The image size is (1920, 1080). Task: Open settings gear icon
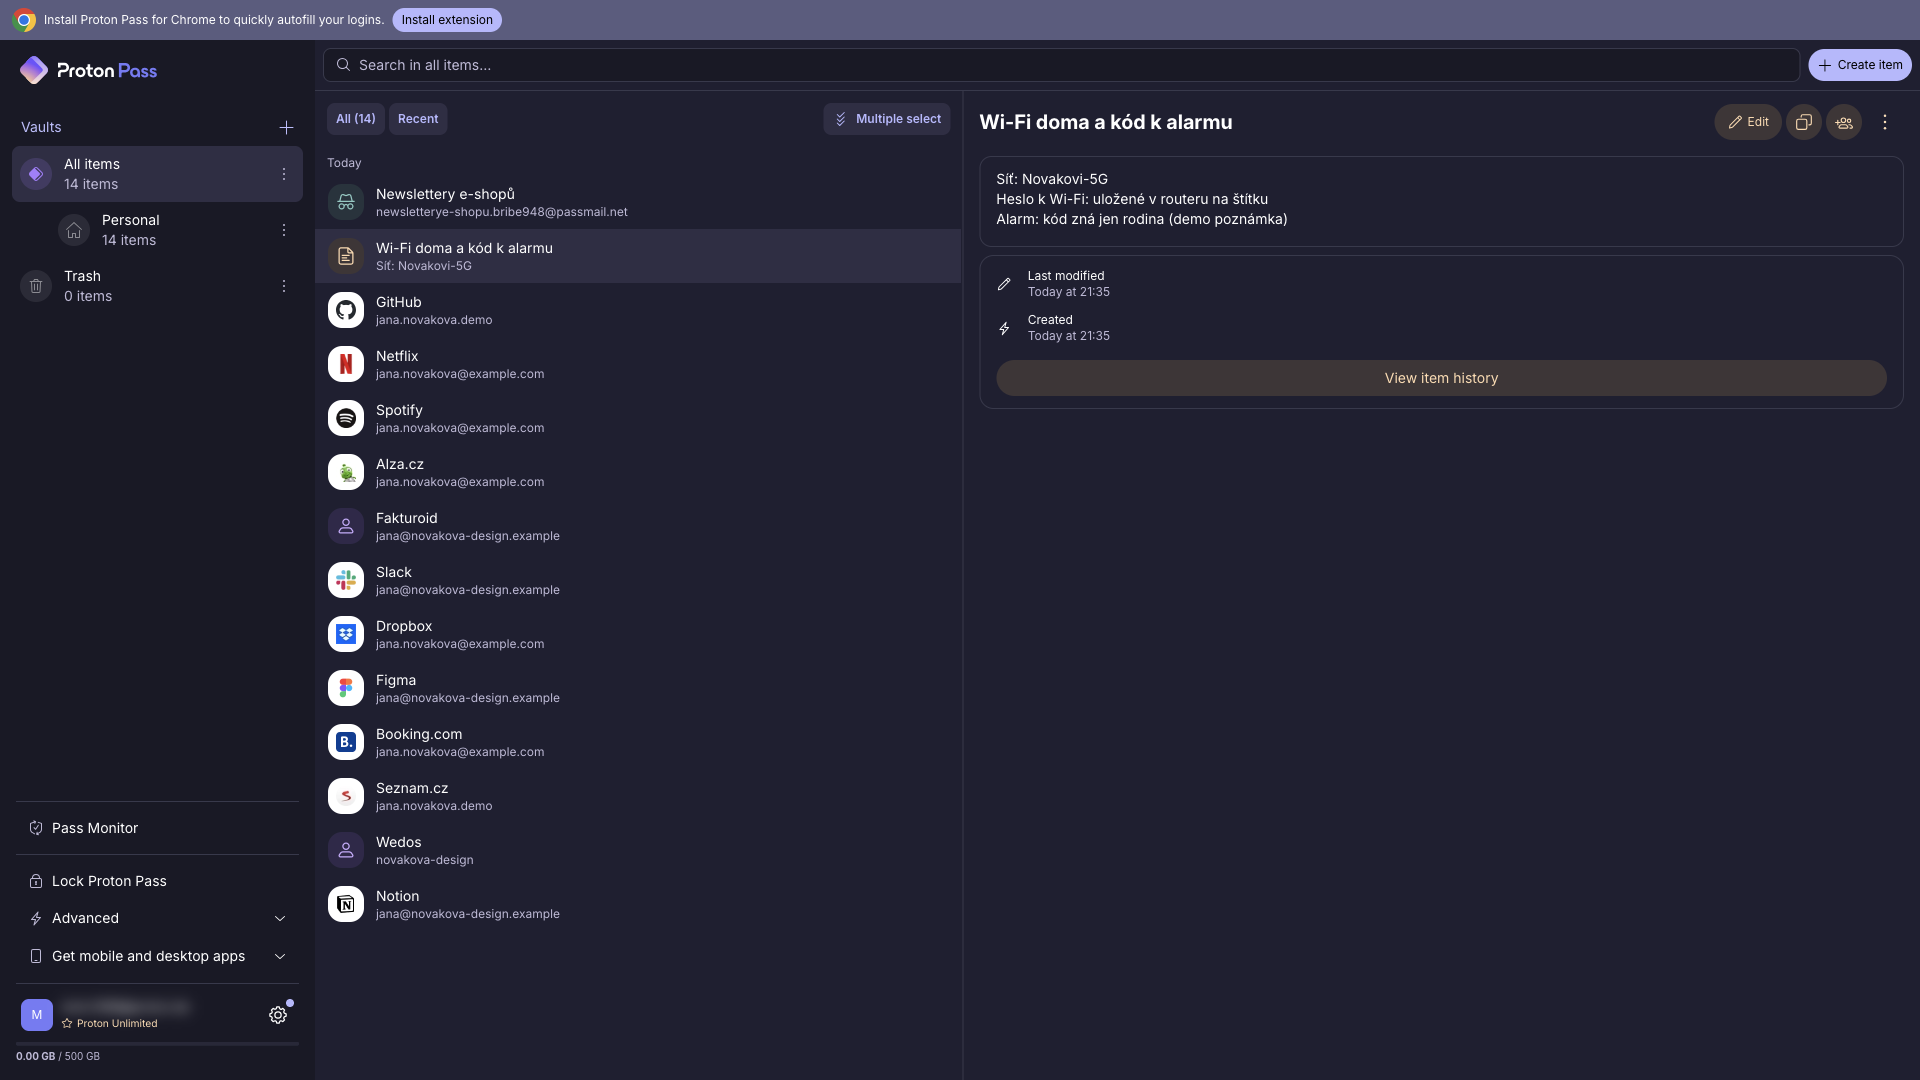(278, 1015)
